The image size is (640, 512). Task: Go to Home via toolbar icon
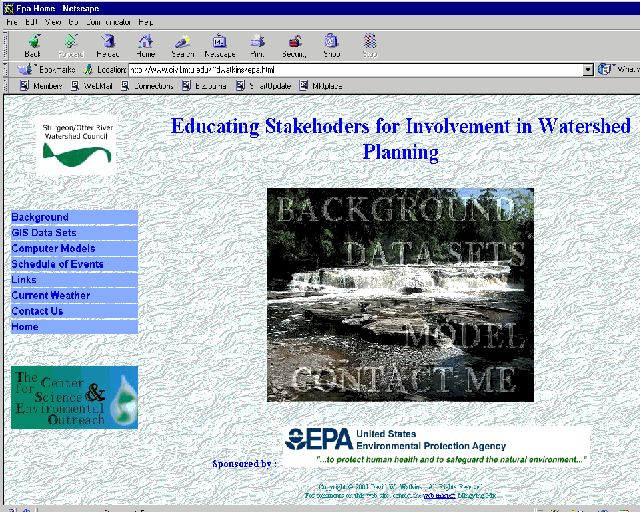pos(146,45)
